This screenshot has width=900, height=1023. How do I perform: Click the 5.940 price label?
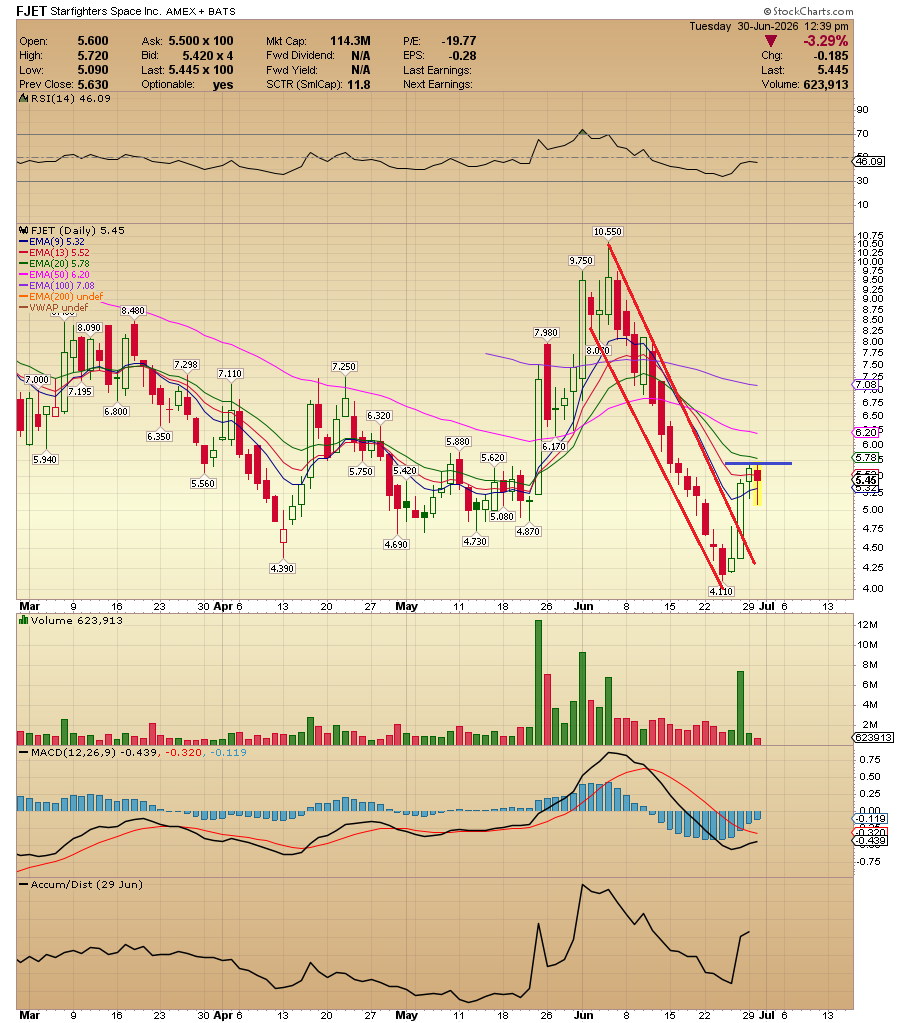[45, 459]
